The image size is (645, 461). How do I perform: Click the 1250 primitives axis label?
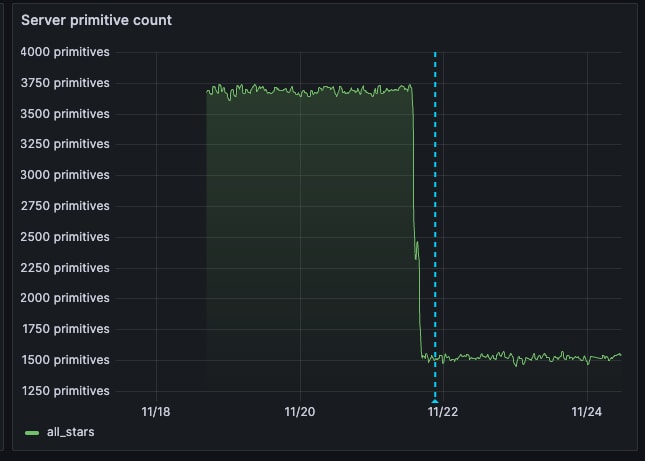(64, 391)
